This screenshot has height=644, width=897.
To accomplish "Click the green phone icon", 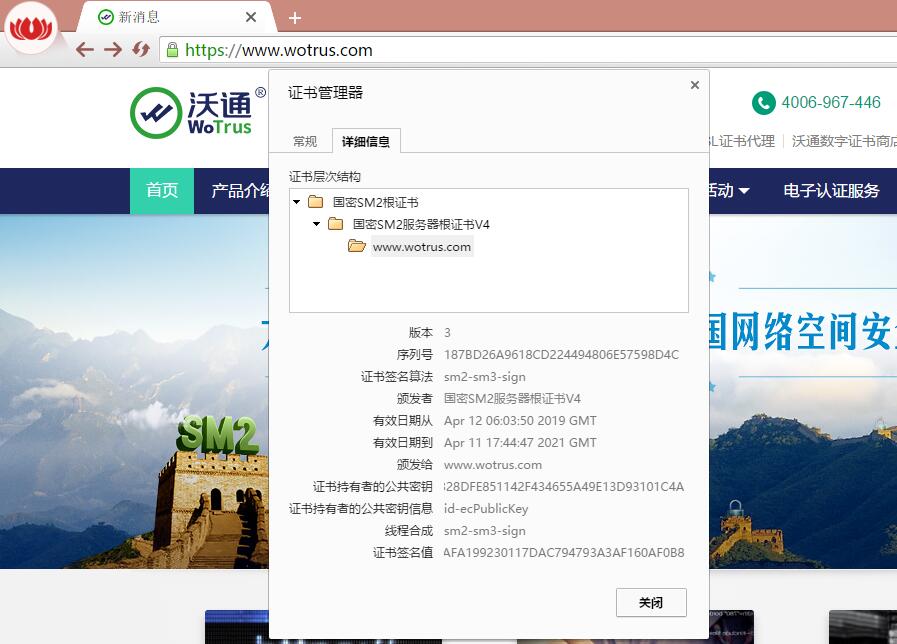I will (x=763, y=103).
